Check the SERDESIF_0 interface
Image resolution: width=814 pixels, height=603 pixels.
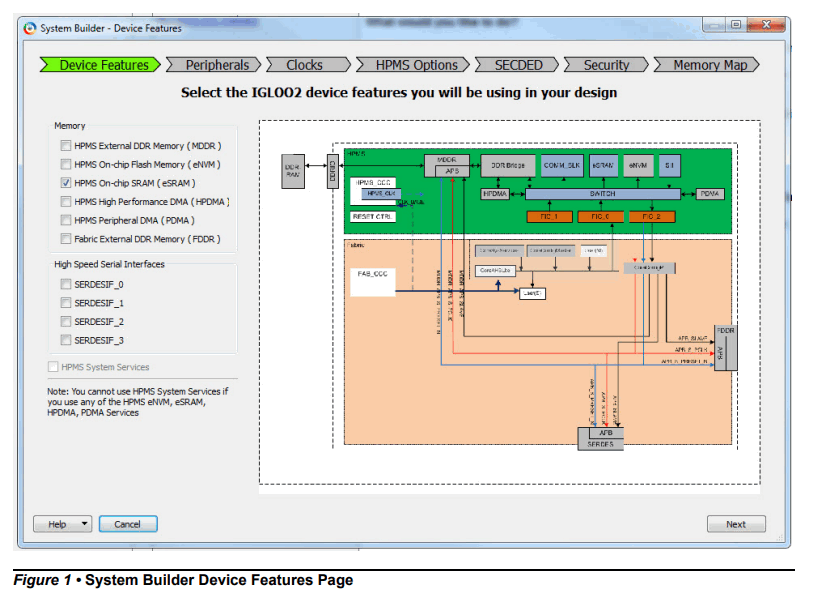click(66, 284)
